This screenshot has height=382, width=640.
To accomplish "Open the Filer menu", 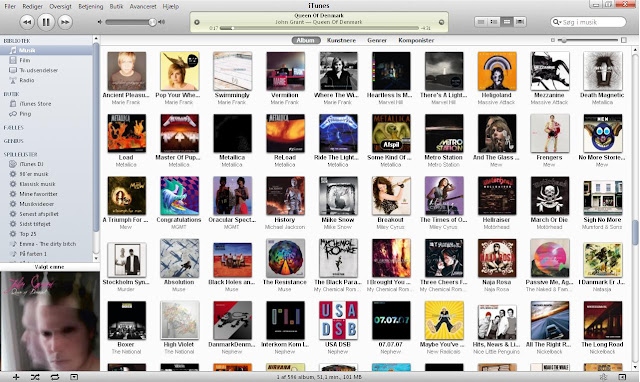I will coord(10,6).
